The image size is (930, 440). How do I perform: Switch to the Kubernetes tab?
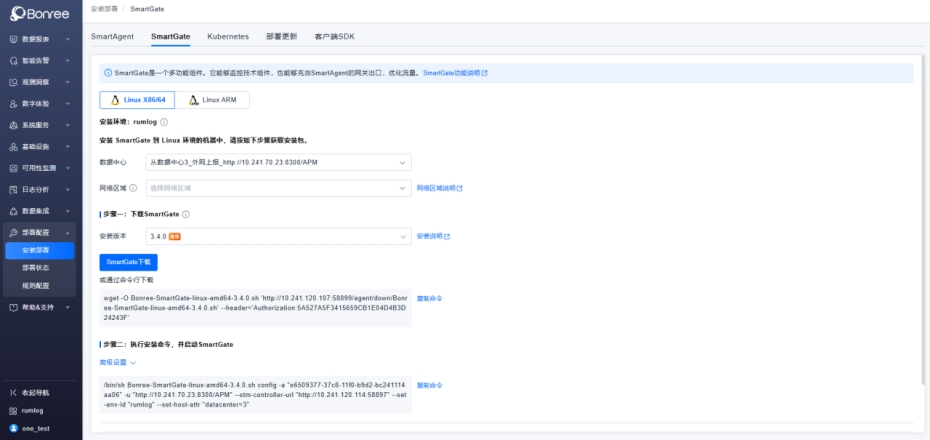click(x=228, y=36)
